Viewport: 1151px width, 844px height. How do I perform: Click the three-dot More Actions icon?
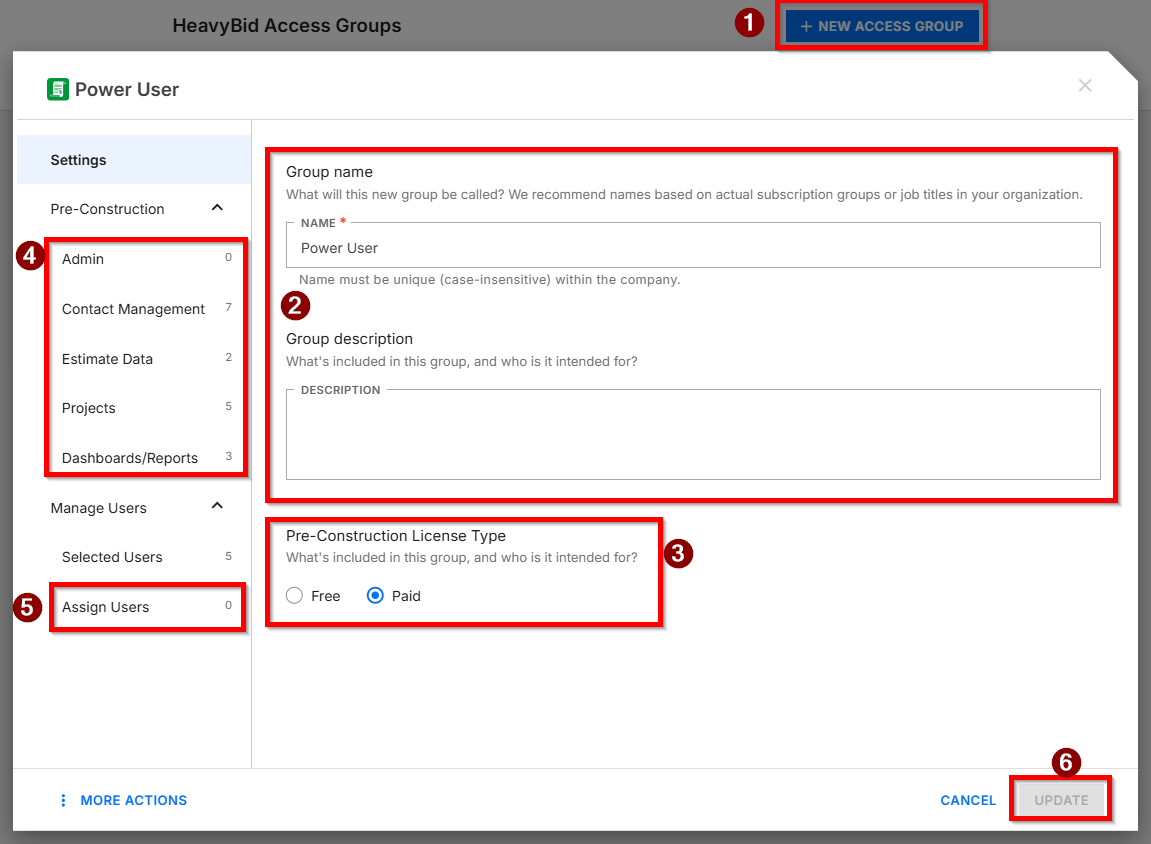pyautogui.click(x=63, y=801)
